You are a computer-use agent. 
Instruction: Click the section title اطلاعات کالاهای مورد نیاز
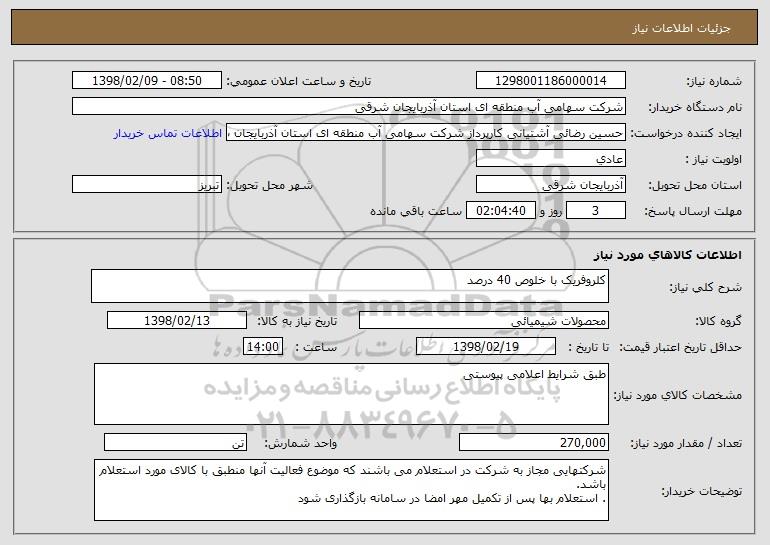coord(667,255)
